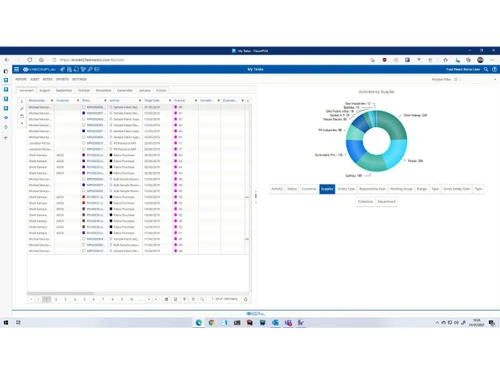The image size is (500, 375).
Task: Click the search magnifier in the blue header
Action: [486, 69]
